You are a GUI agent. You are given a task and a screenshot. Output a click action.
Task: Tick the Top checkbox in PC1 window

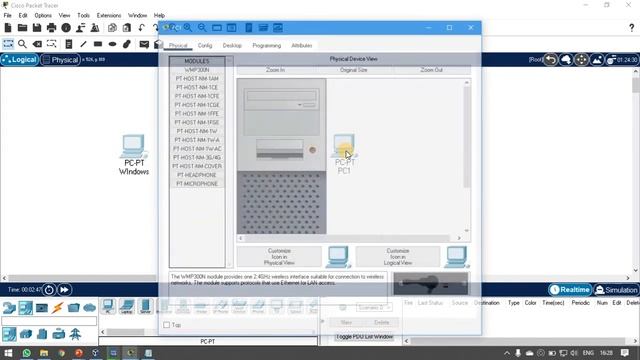point(167,325)
